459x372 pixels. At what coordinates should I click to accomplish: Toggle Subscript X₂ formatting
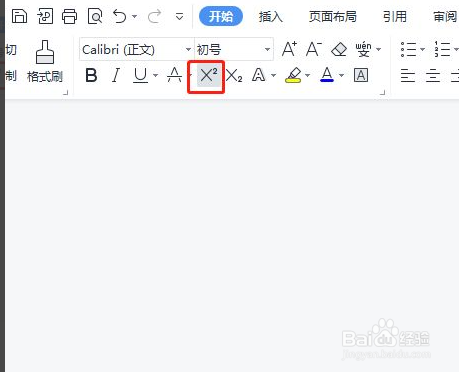click(x=234, y=76)
